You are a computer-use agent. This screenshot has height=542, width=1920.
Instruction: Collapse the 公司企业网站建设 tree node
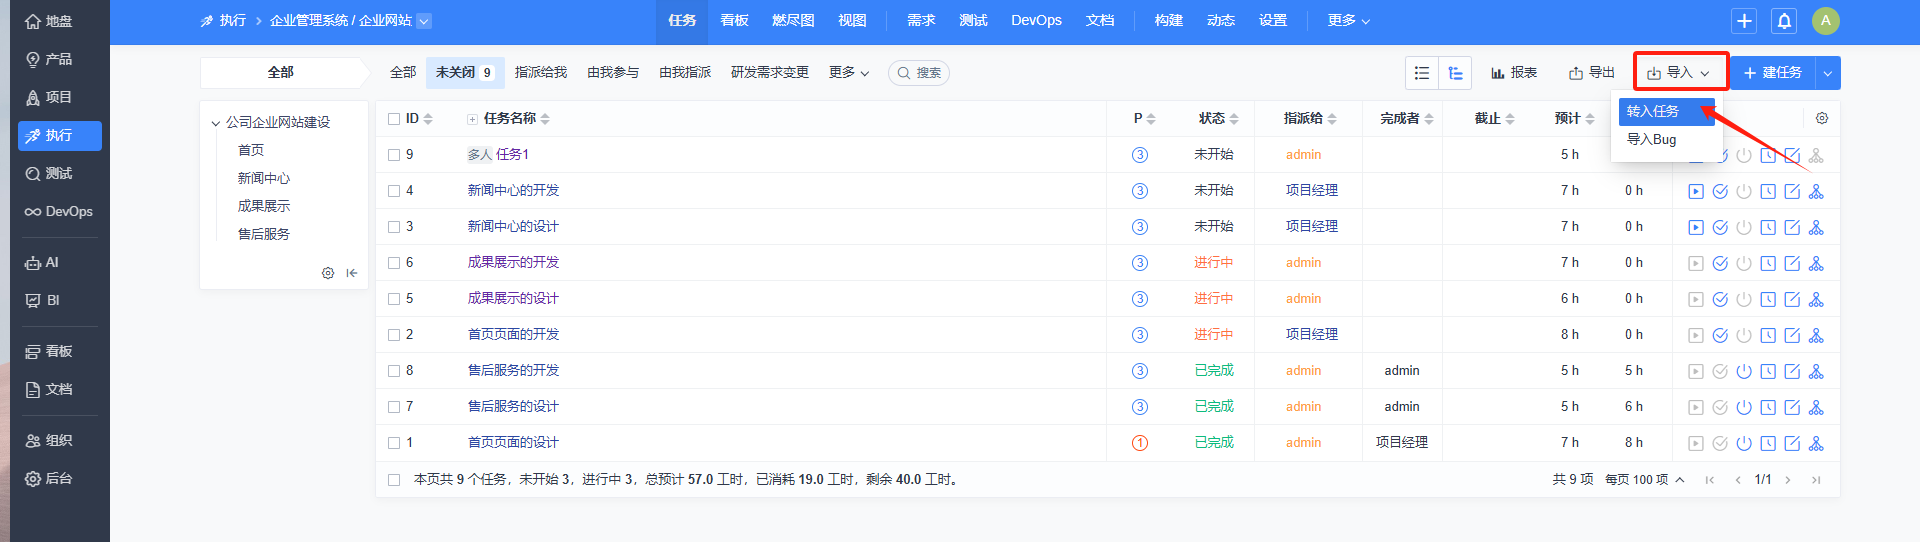(x=215, y=123)
